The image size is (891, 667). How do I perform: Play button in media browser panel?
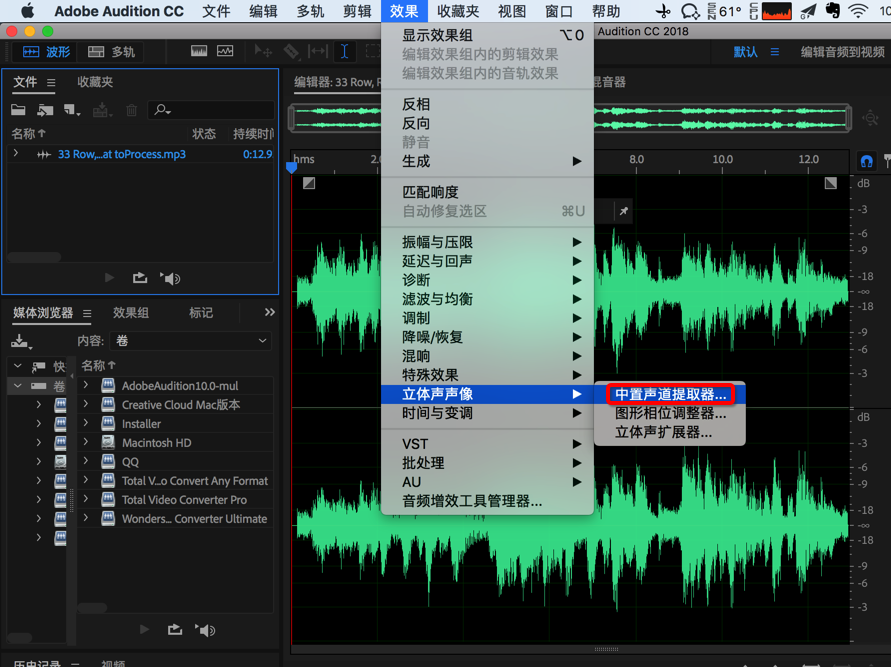144,630
